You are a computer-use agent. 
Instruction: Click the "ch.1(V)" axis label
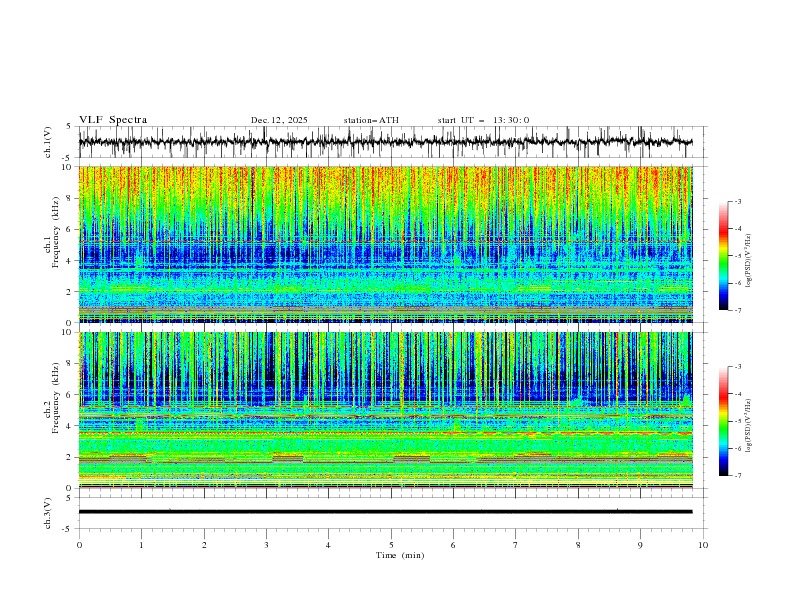(48, 142)
